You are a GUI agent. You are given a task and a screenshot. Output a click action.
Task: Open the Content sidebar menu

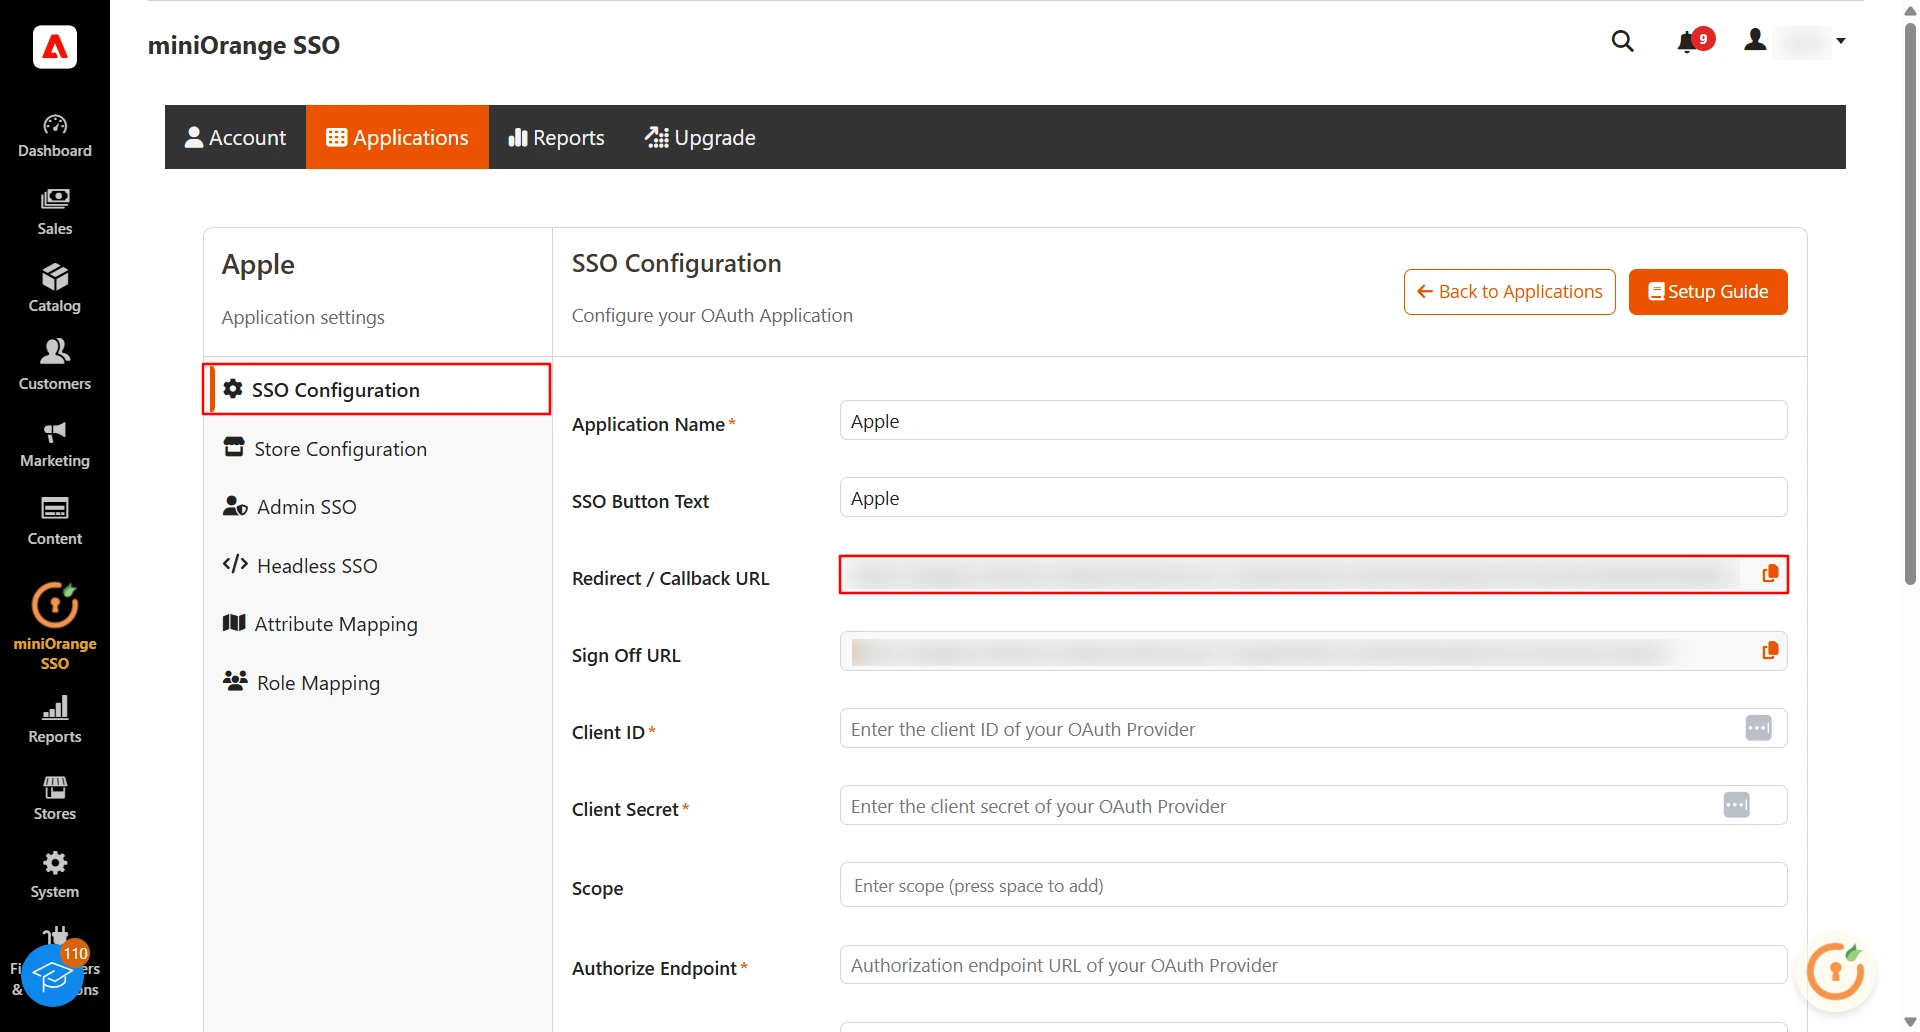pos(55,522)
